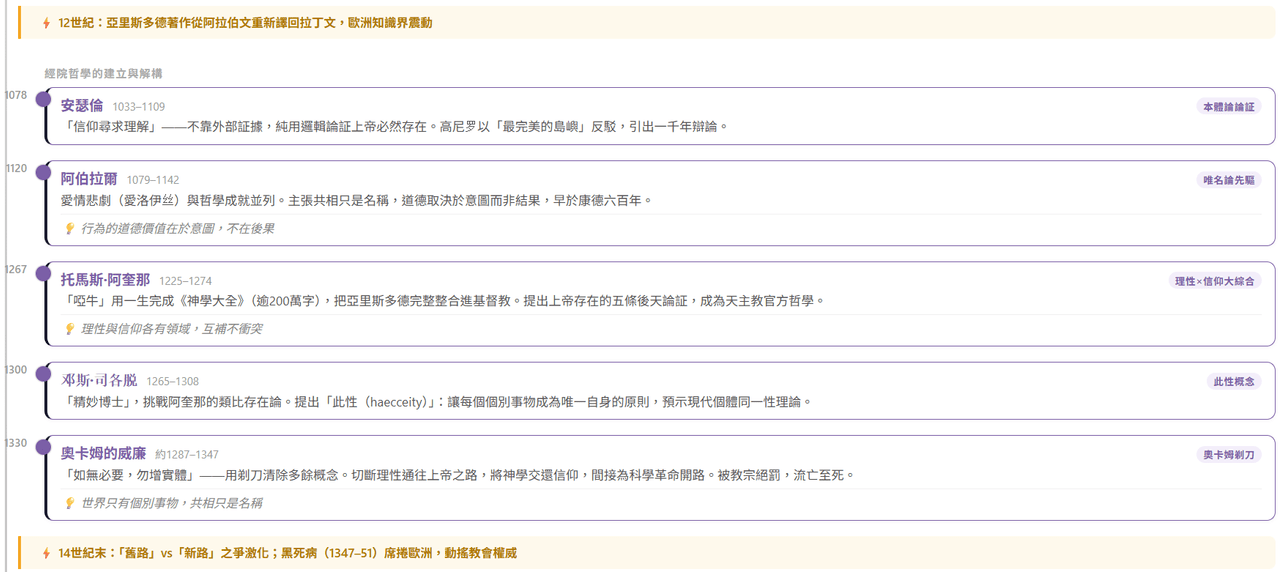
Task: Click the year label 1267 on the timeline
Action: point(16,269)
